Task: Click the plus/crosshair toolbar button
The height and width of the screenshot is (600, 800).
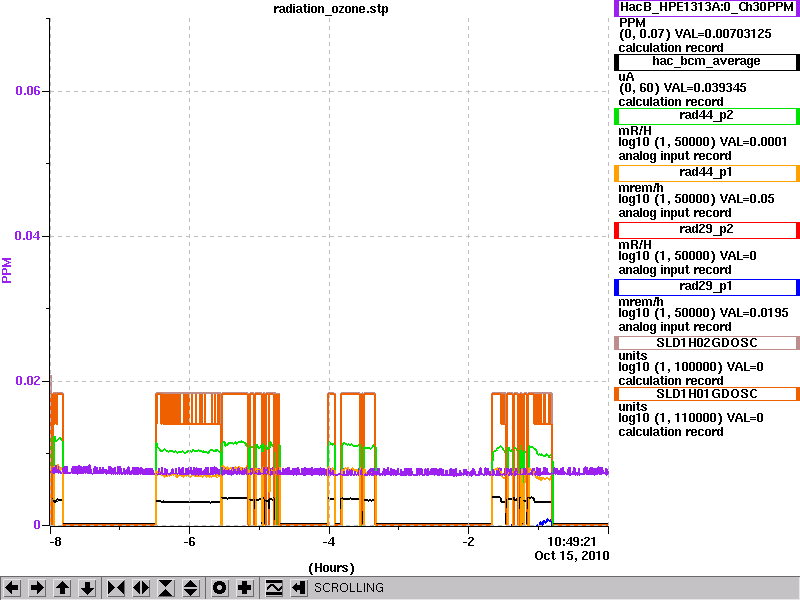Action: coord(245,588)
